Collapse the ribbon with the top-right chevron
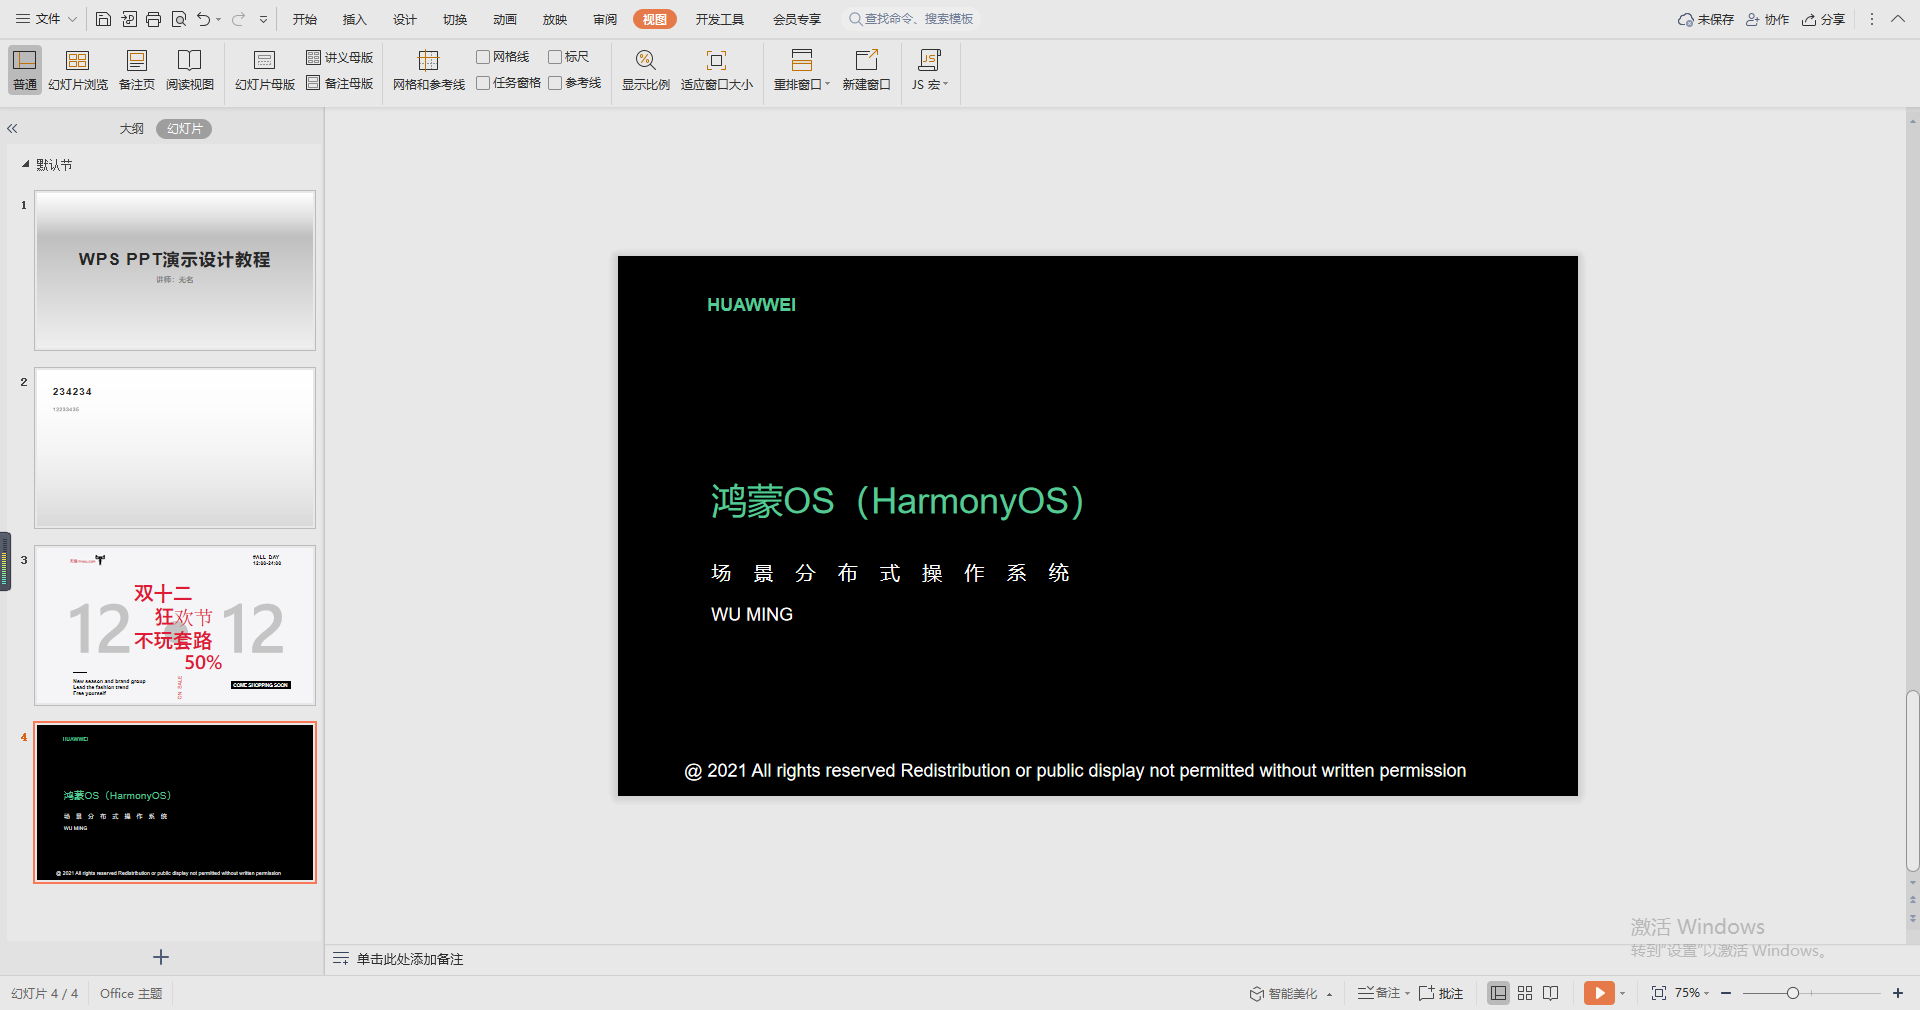 (1898, 19)
